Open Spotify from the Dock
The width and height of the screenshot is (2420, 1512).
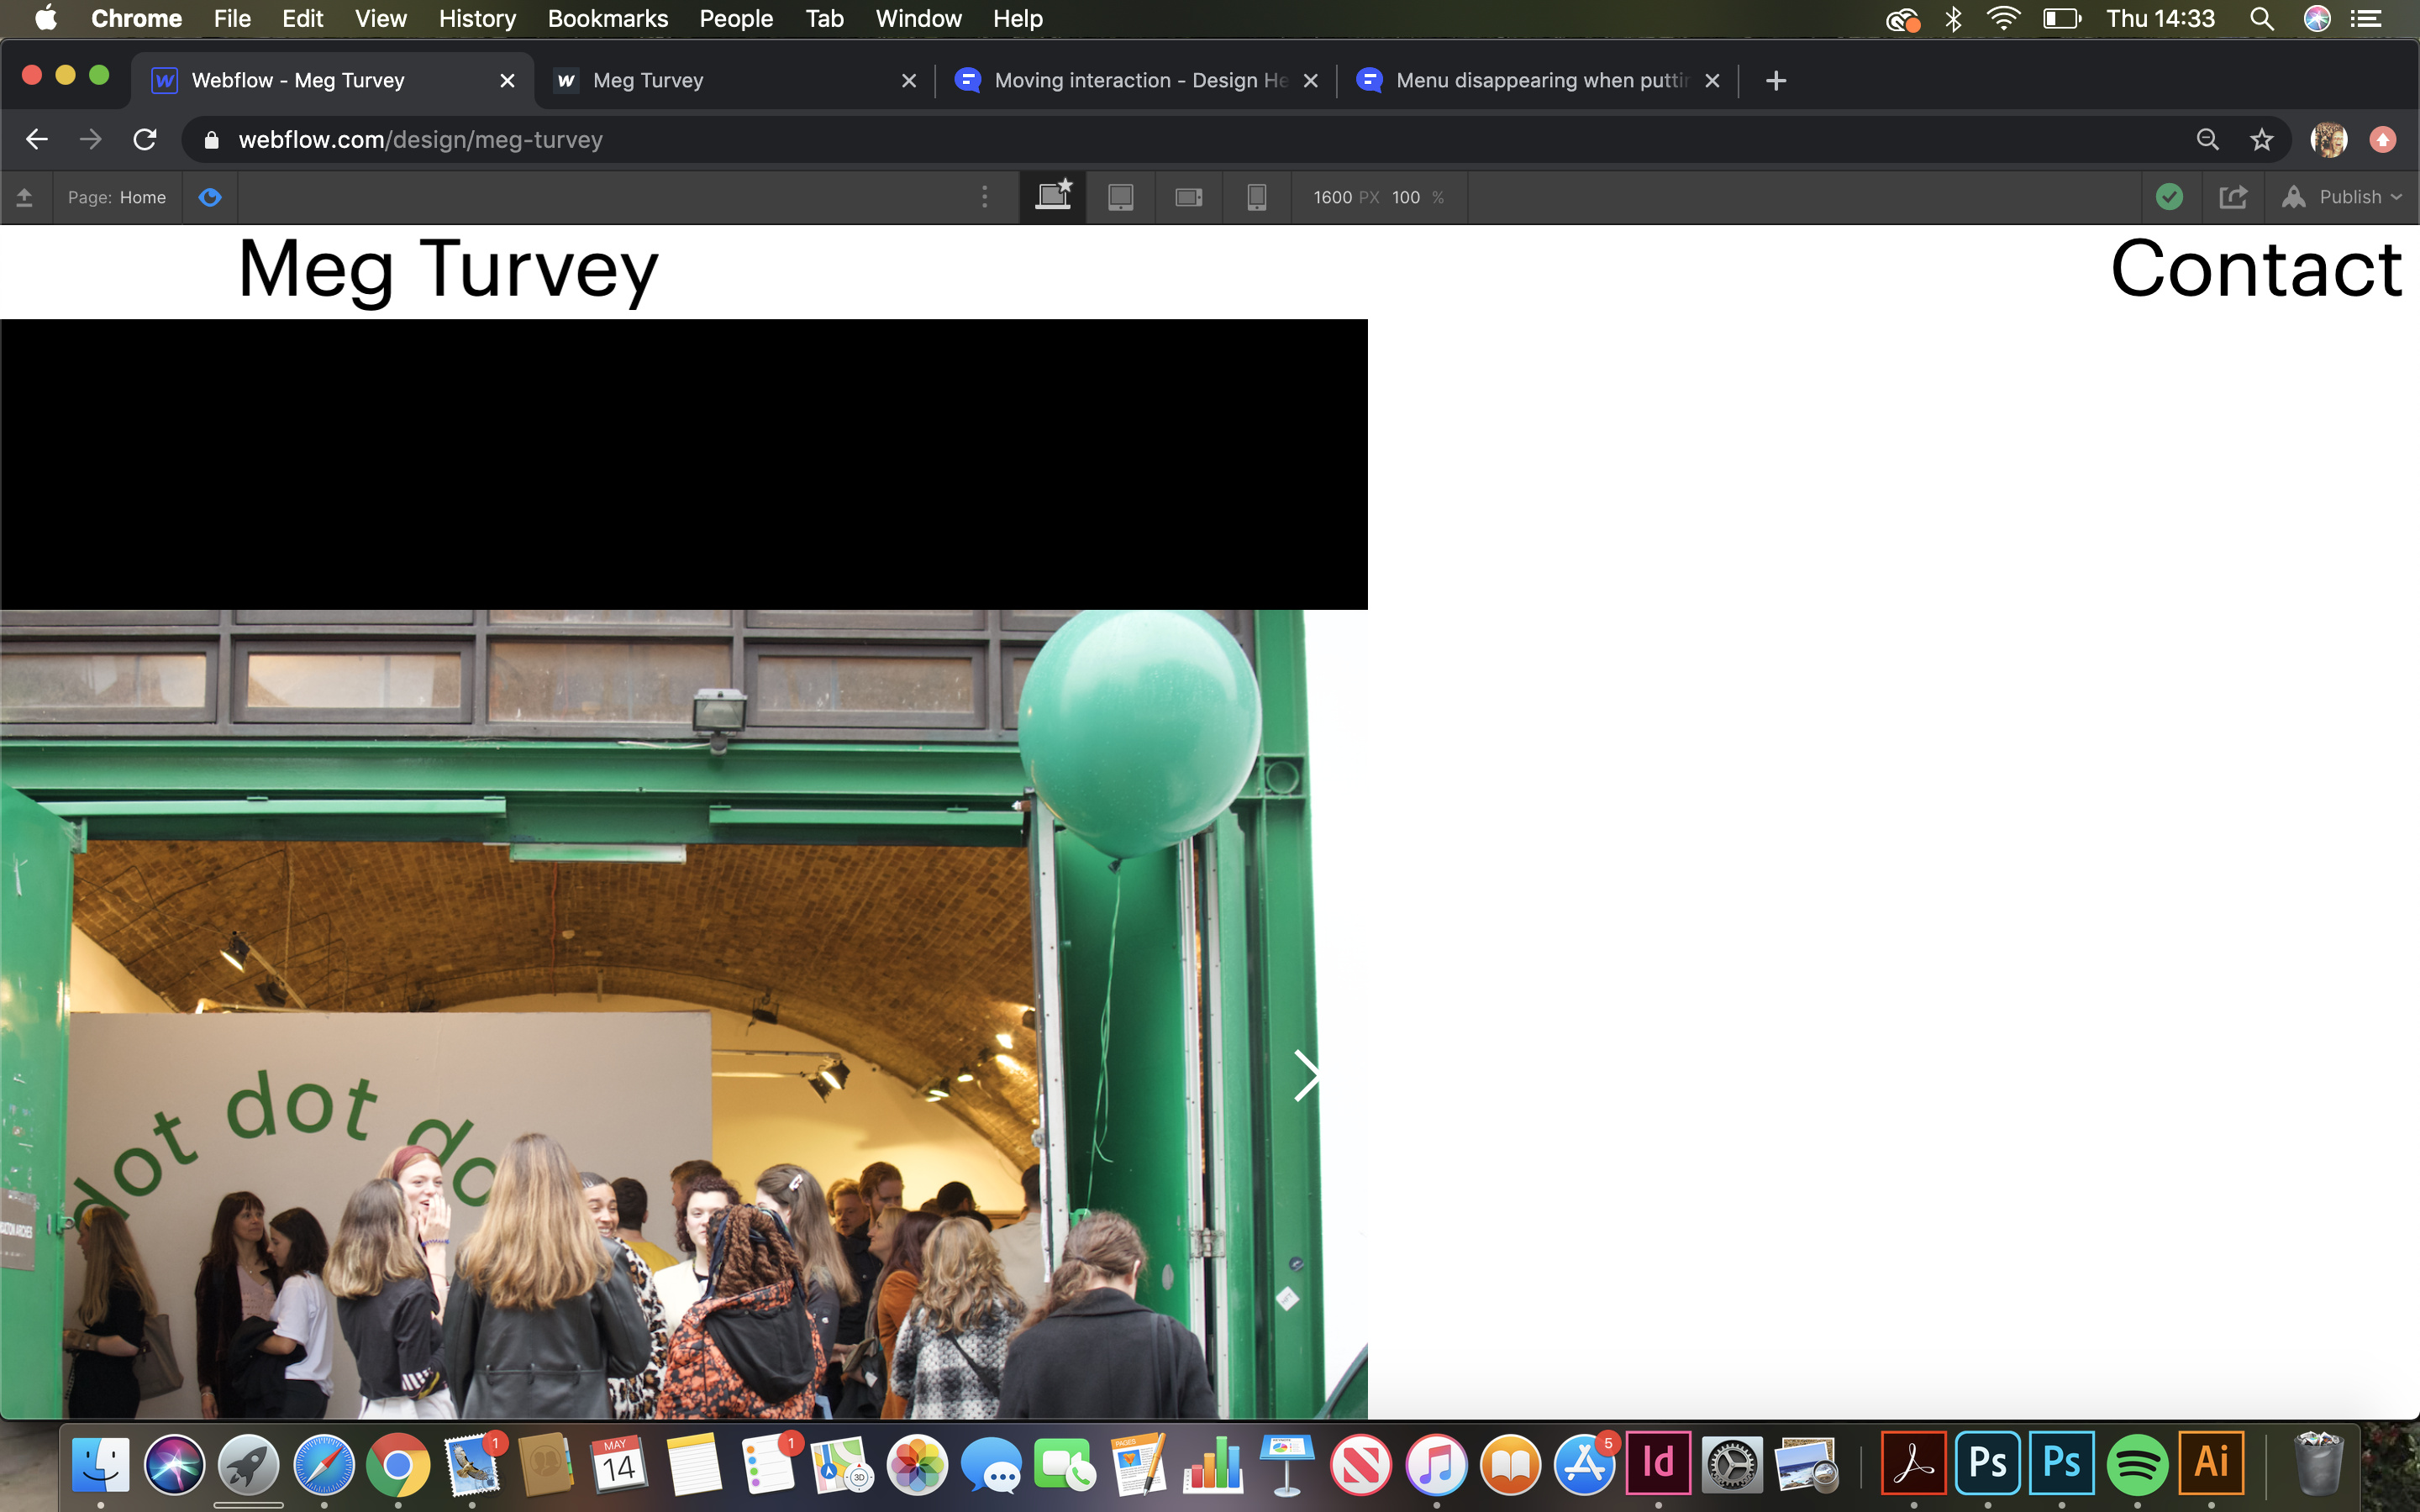tap(2137, 1465)
